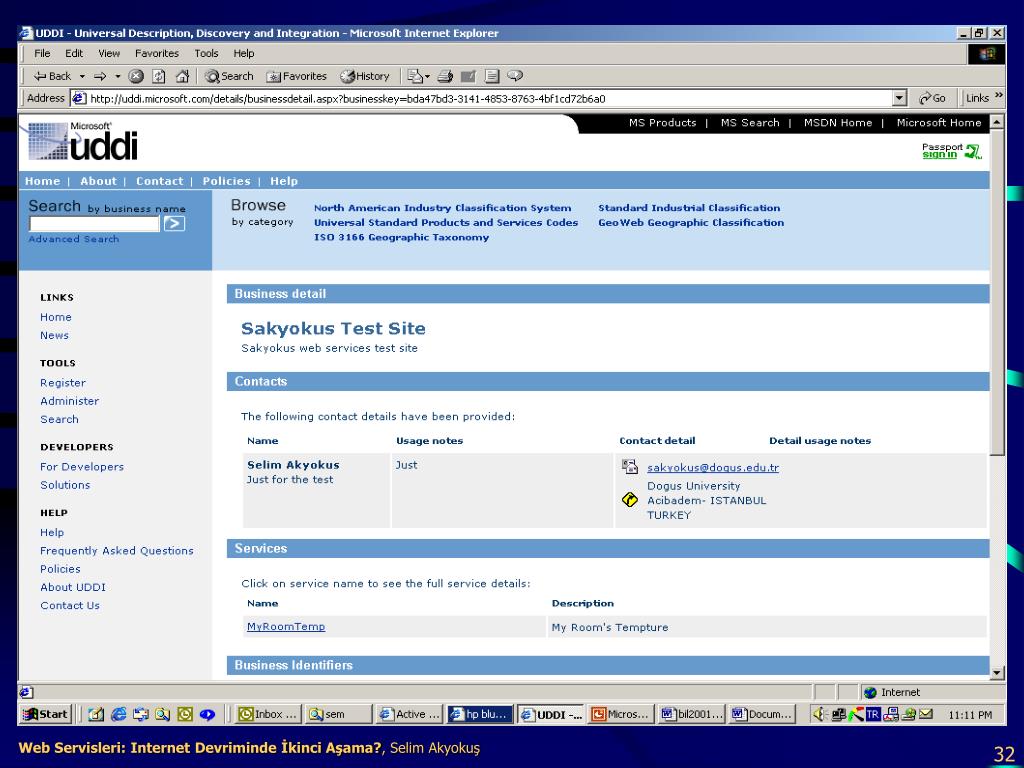Open the Advanced Search link
The height and width of the screenshot is (768, 1024).
[74, 239]
